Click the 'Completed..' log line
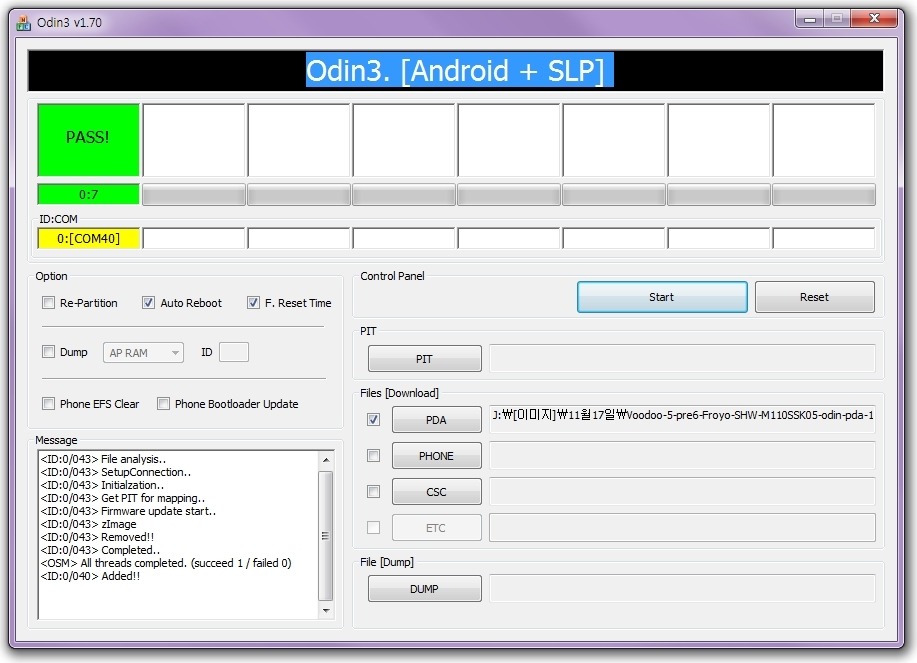Image resolution: width=917 pixels, height=663 pixels. pyautogui.click(x=100, y=550)
